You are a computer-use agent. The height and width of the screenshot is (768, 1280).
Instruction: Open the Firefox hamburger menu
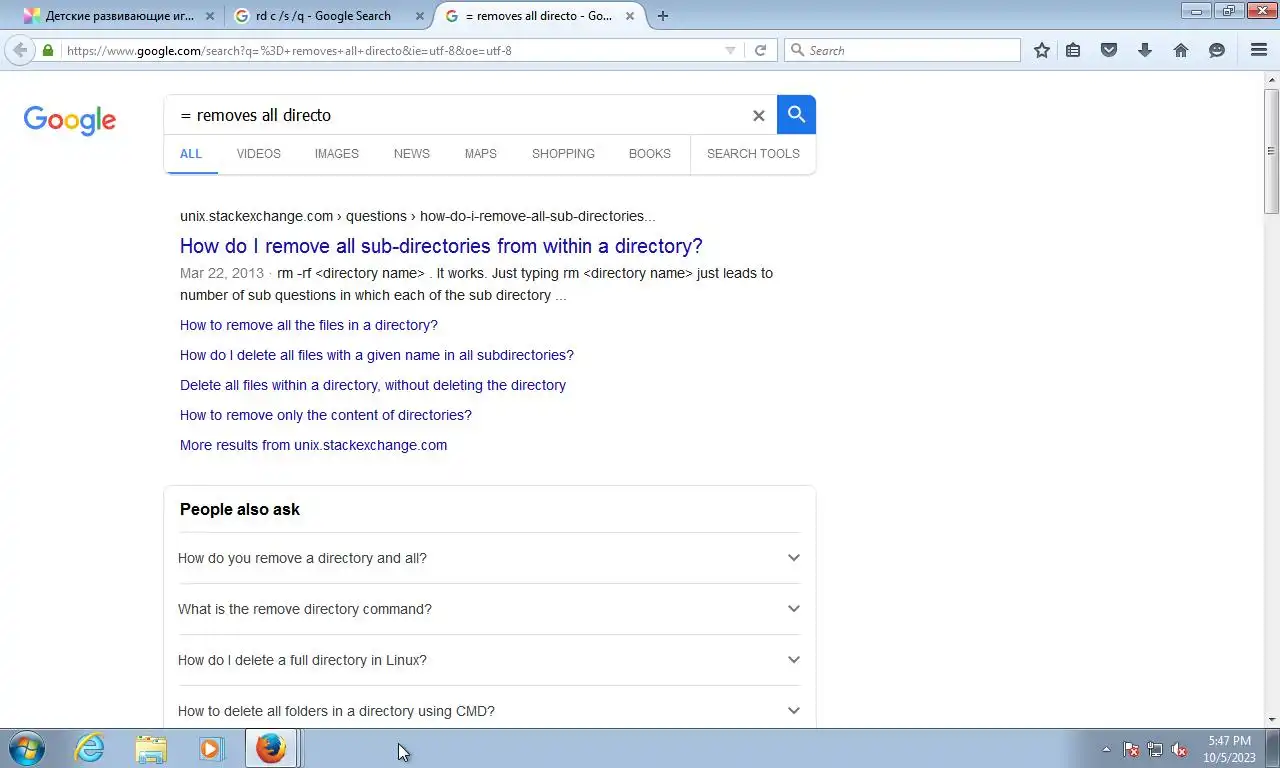pyautogui.click(x=1259, y=50)
